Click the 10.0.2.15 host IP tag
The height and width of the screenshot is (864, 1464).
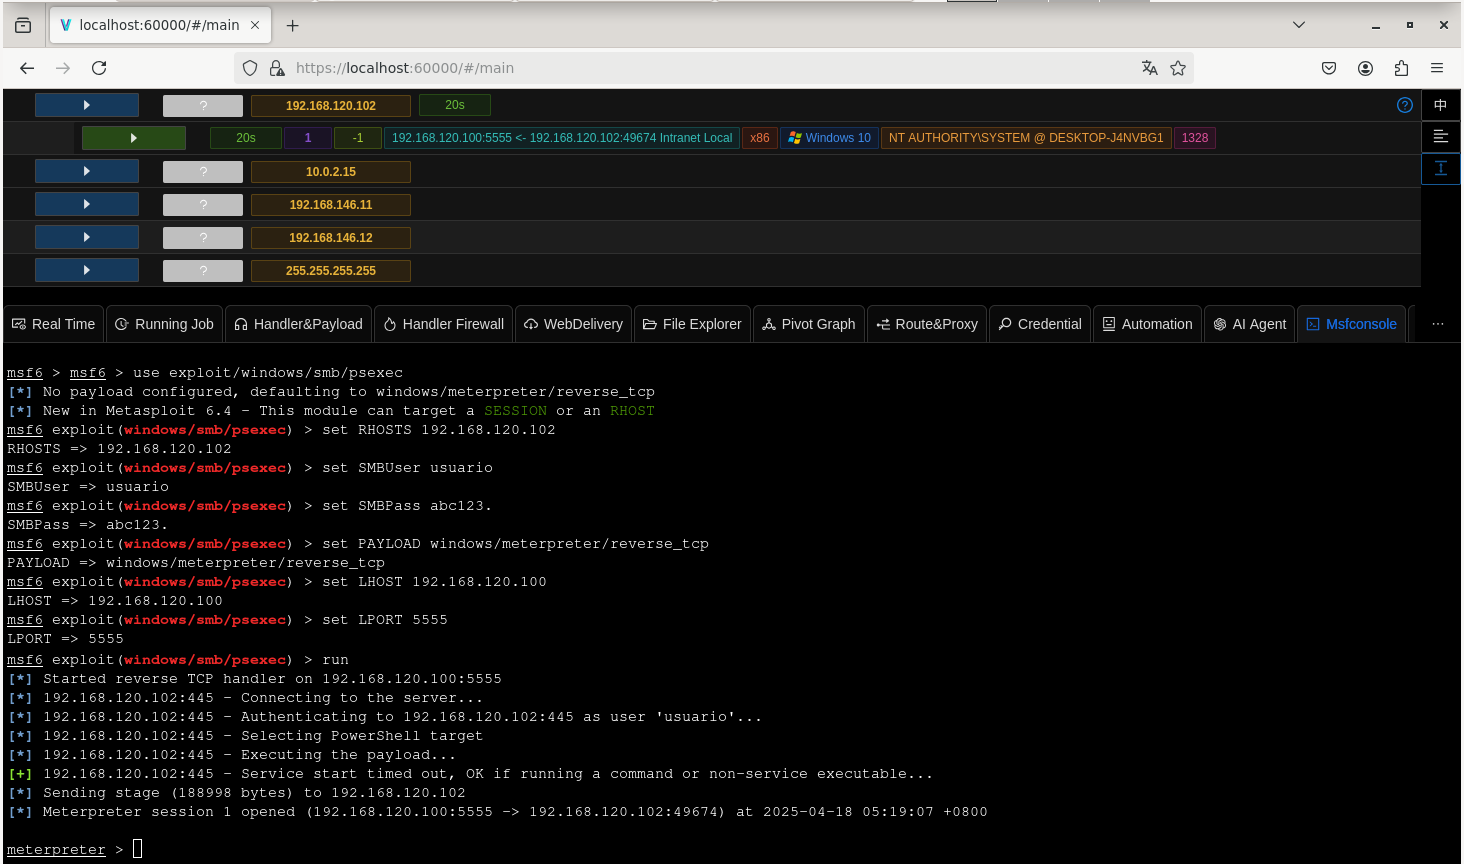[x=331, y=172]
